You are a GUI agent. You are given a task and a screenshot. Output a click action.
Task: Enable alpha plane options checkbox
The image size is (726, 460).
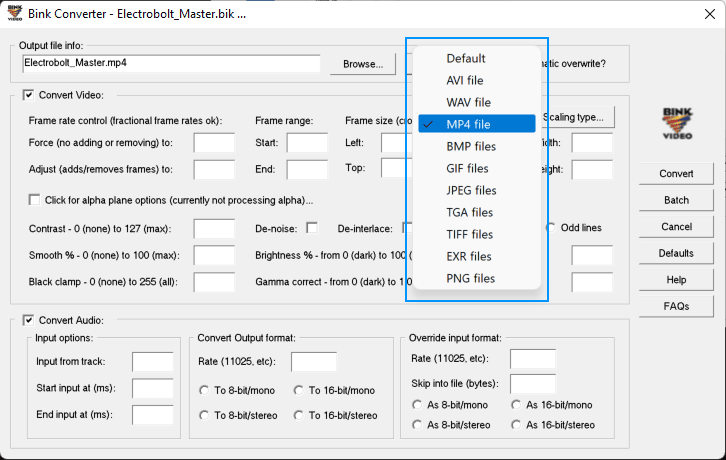pyautogui.click(x=36, y=199)
